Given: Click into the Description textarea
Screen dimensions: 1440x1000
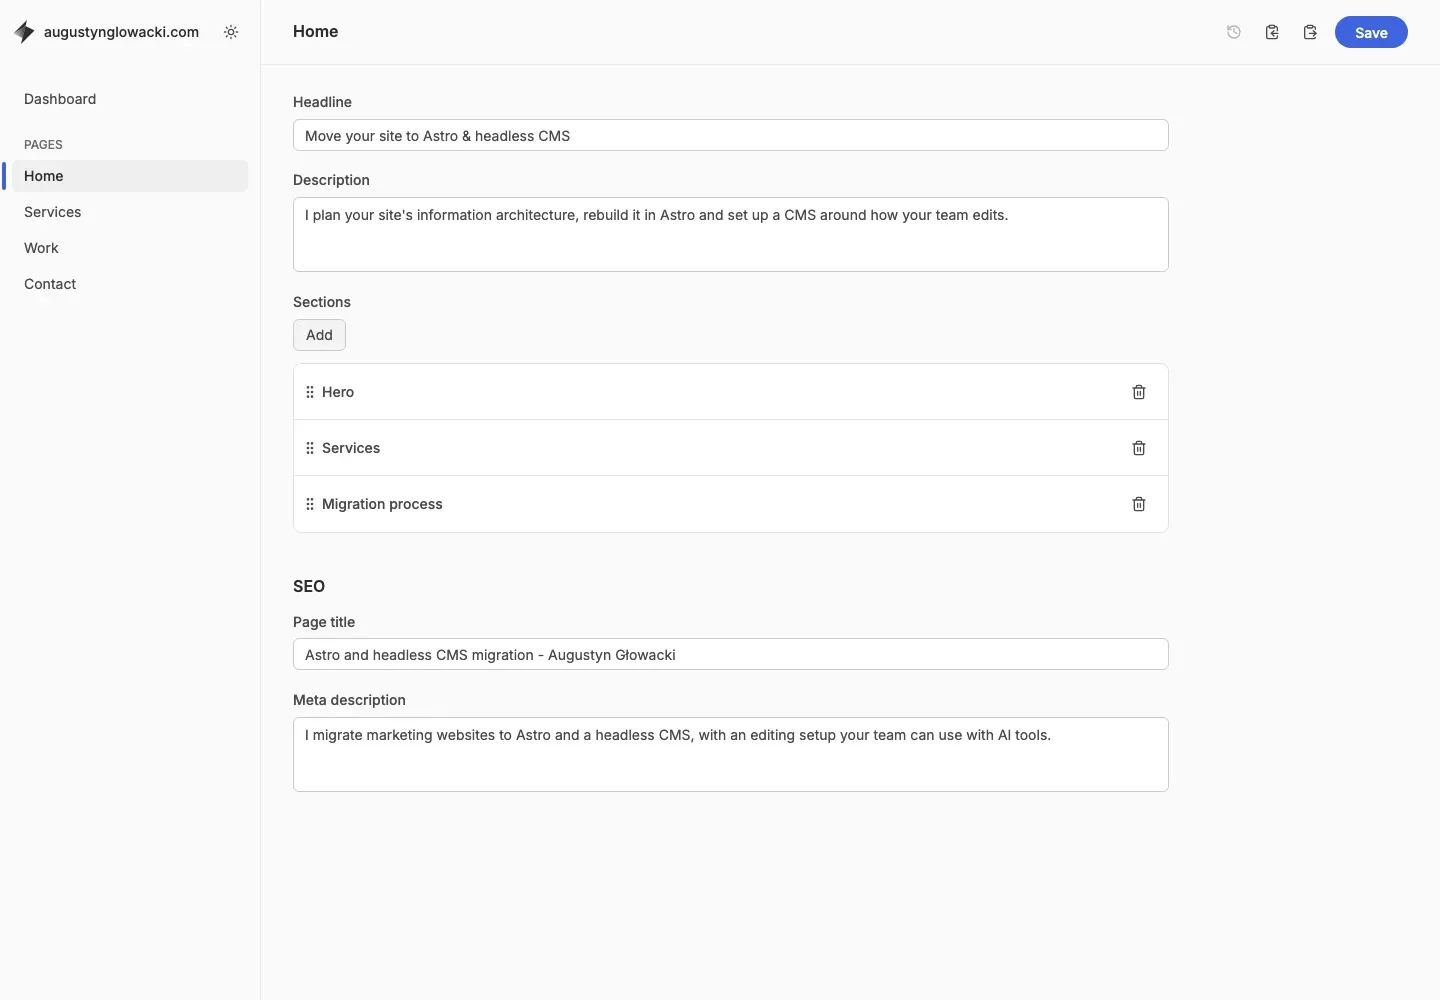Looking at the screenshot, I should tap(730, 234).
